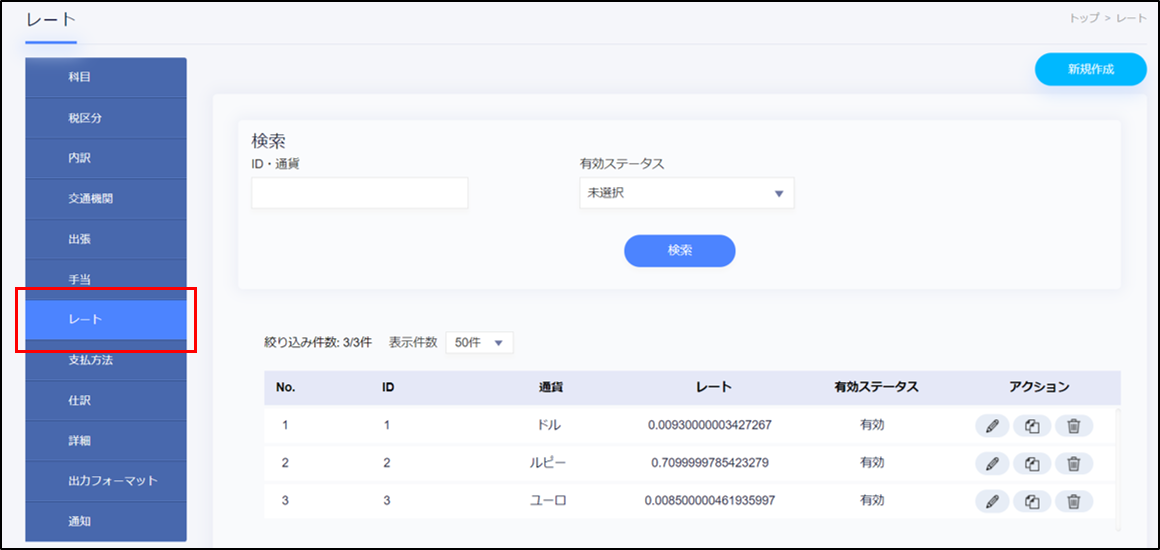This screenshot has width=1160, height=550.
Task: Expand the 表示件数 50件 dropdown
Action: click(479, 343)
